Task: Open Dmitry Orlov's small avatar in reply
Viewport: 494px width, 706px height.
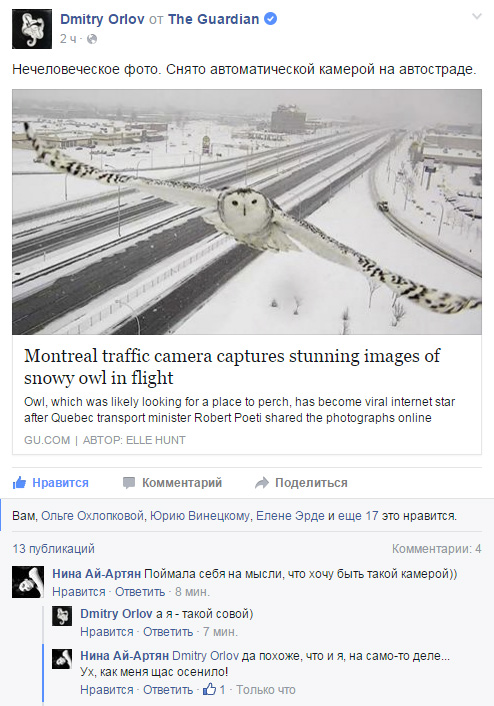Action: click(62, 616)
